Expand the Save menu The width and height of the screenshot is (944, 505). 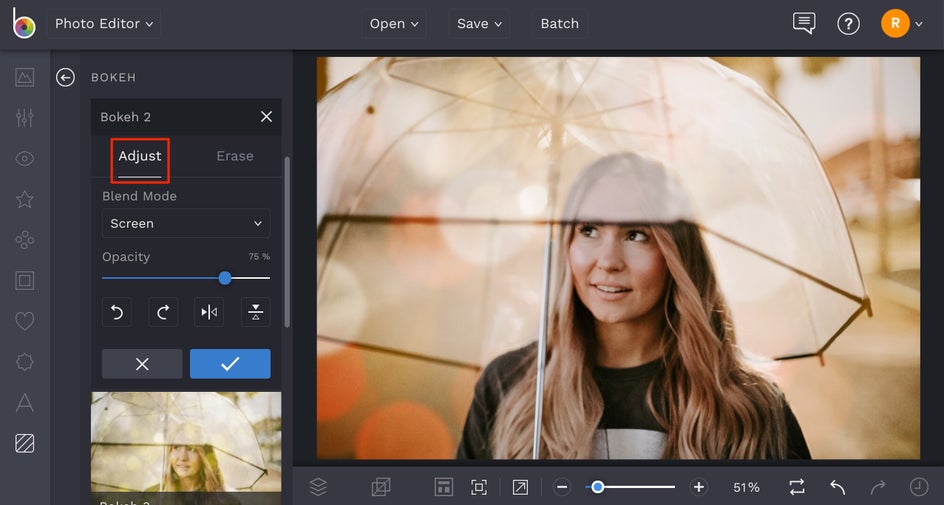coord(479,24)
